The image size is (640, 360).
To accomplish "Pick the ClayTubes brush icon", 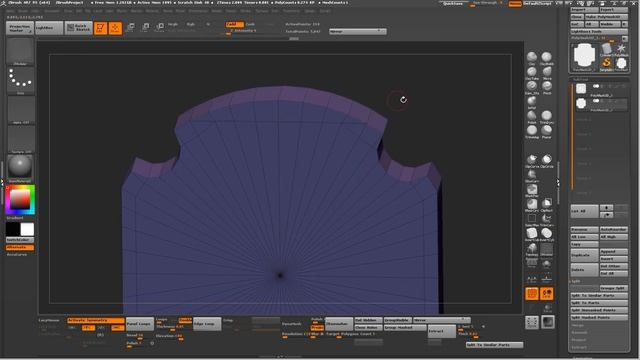I will pos(531,72).
